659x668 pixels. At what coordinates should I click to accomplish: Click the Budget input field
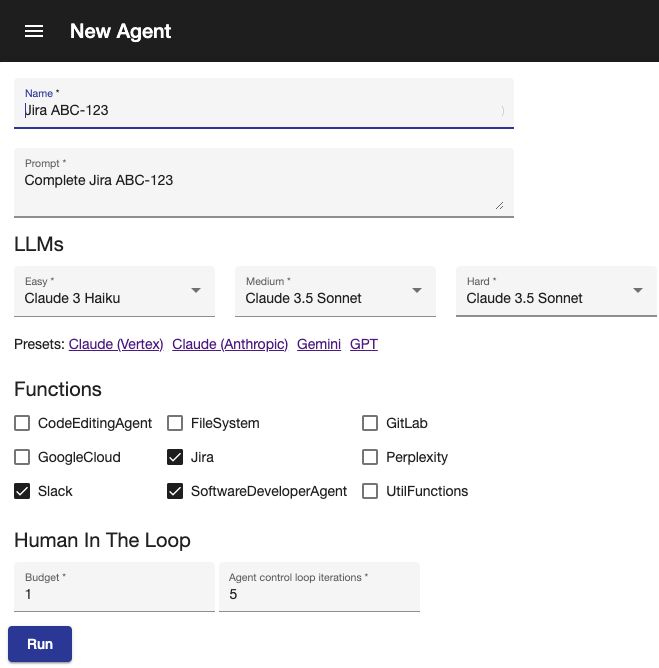pyautogui.click(x=114, y=587)
